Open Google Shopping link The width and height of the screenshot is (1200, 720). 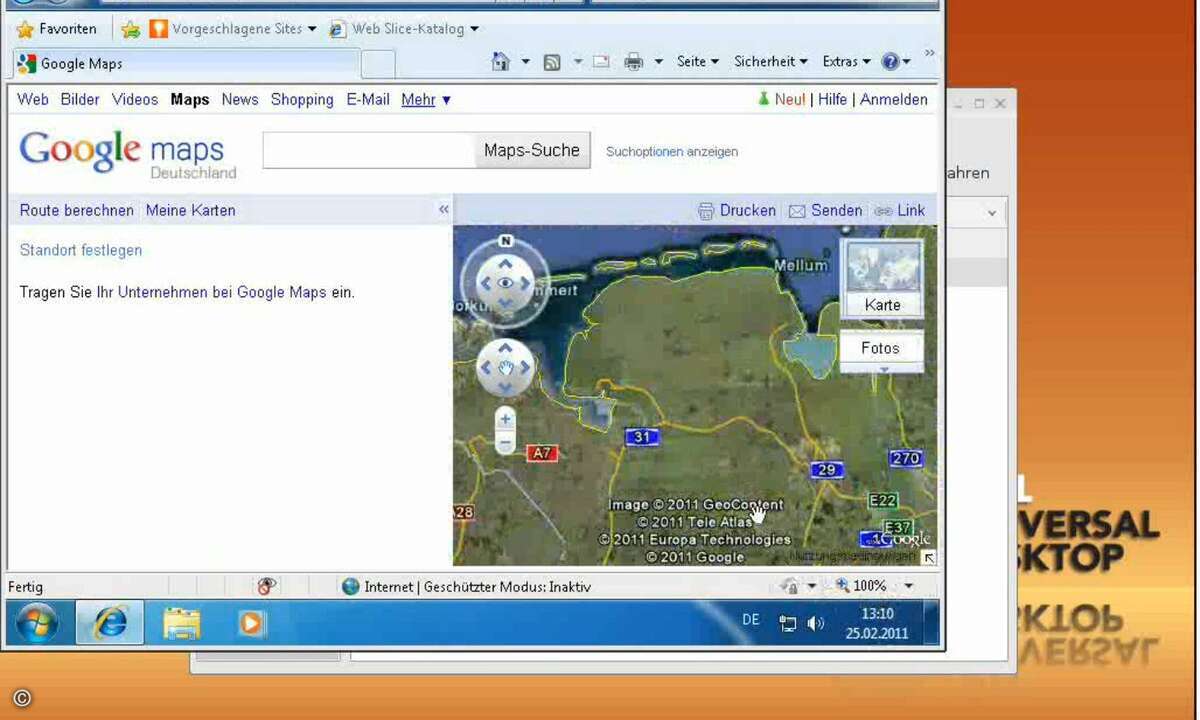coord(302,100)
